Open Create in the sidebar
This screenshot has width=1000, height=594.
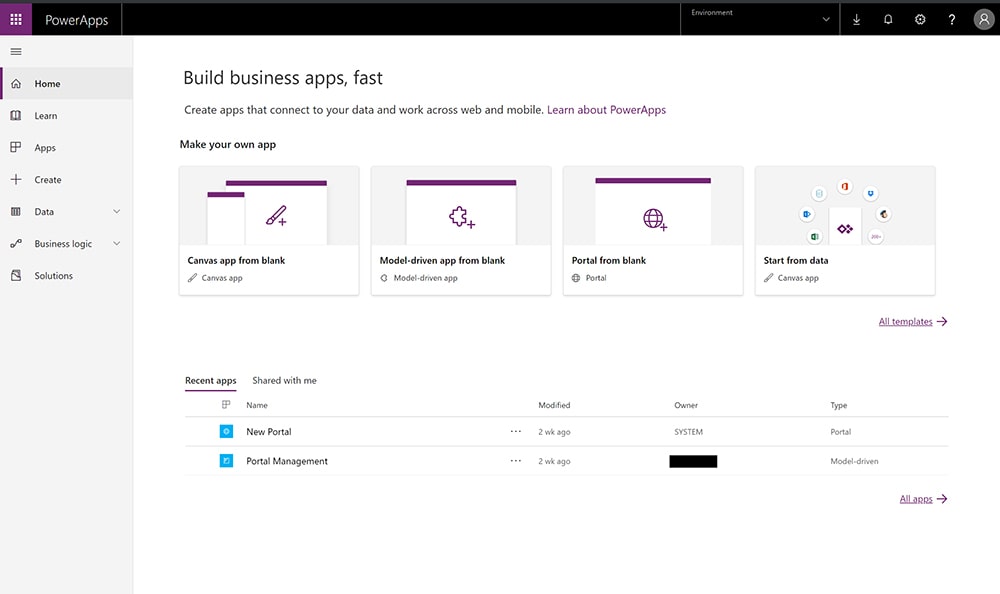[66, 179]
